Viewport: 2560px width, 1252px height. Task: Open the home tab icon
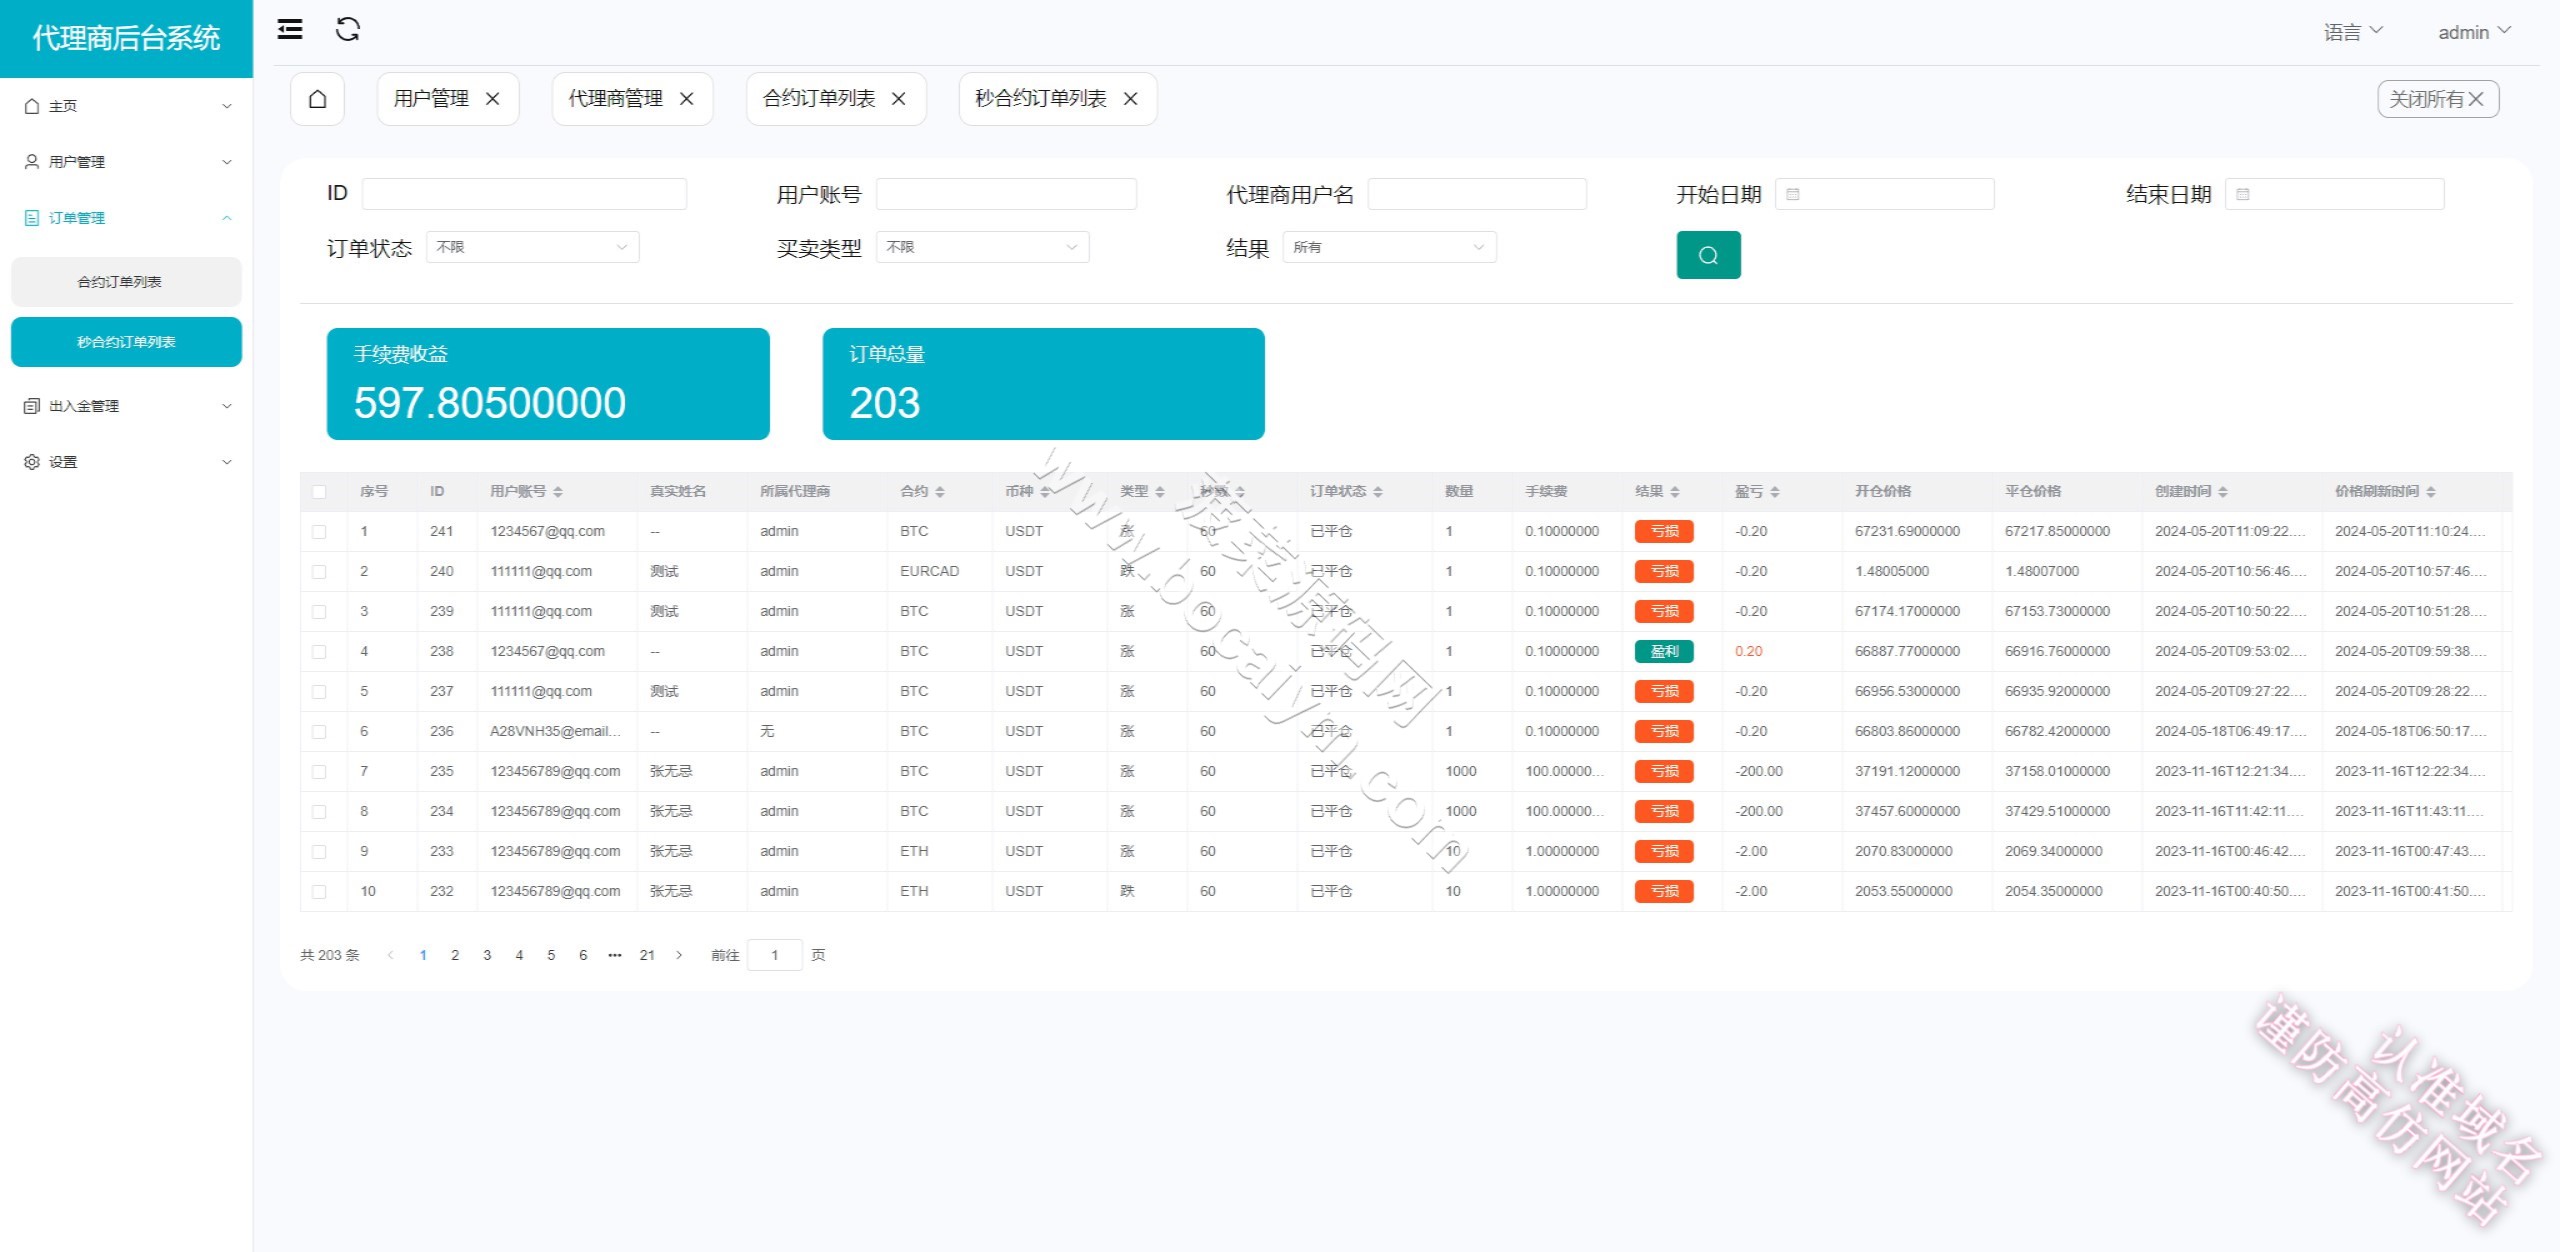317,99
